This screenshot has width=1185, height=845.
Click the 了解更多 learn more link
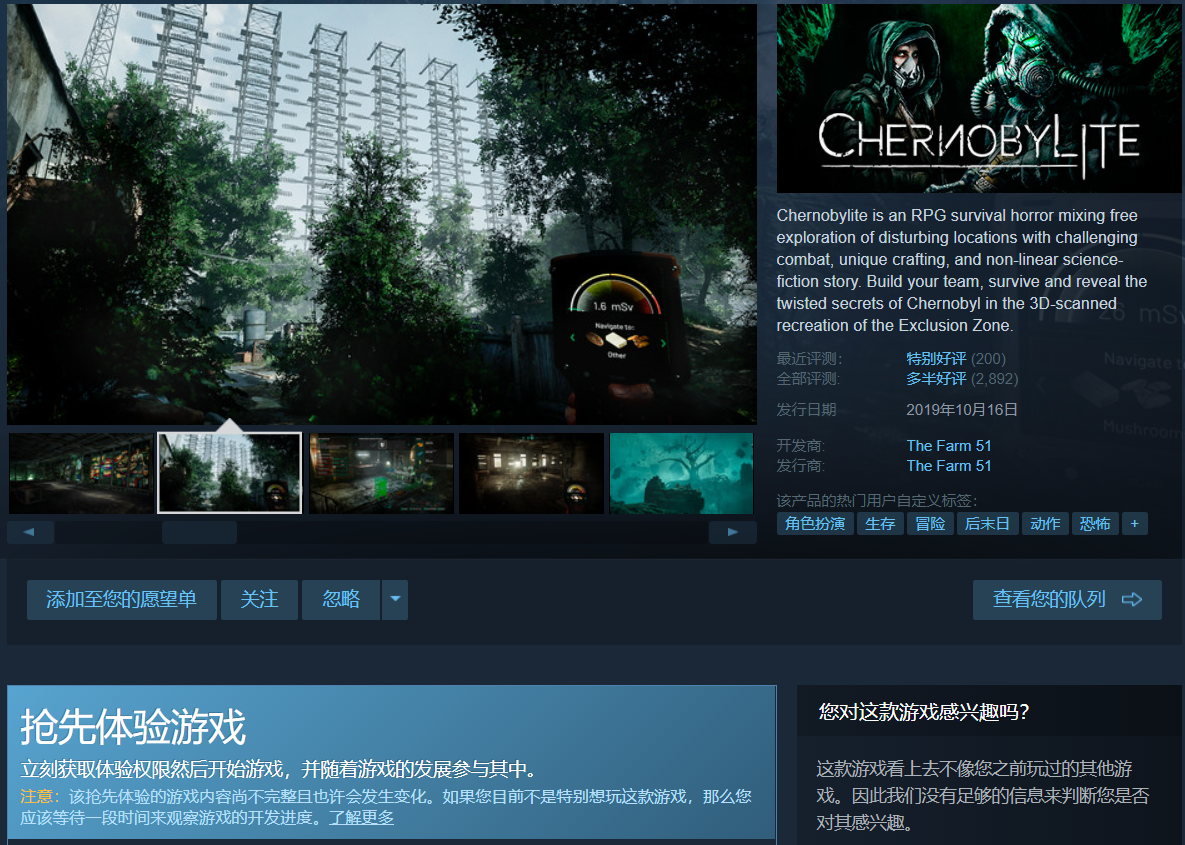tap(361, 818)
